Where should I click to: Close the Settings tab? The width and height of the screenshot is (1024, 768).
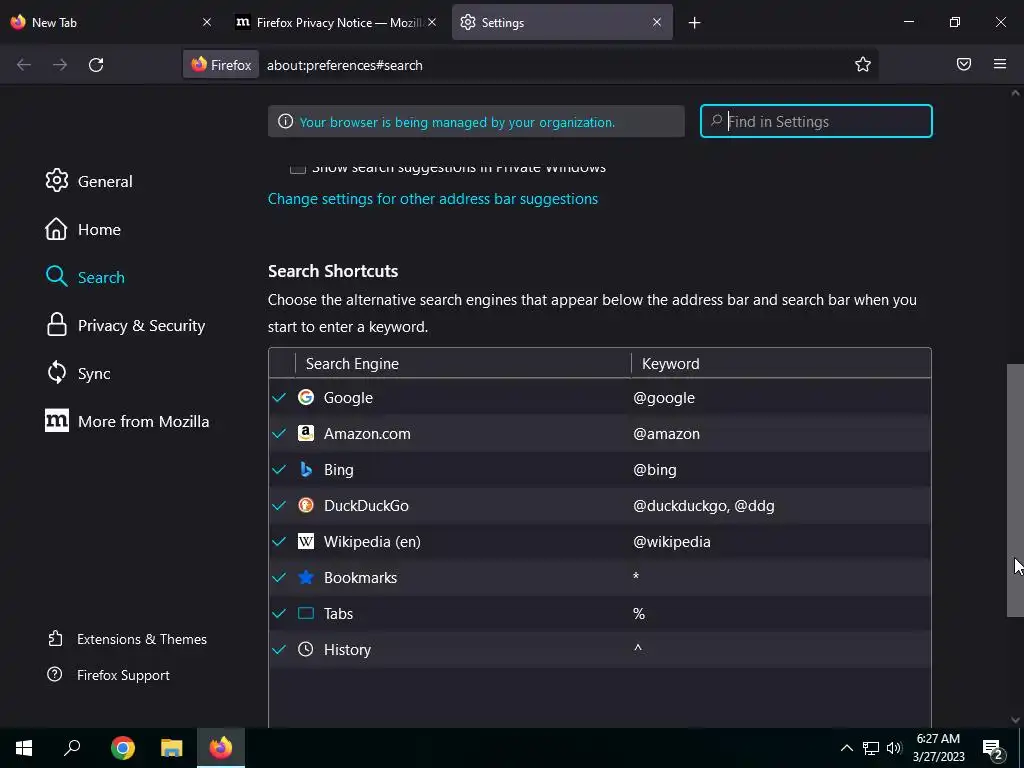pyautogui.click(x=657, y=22)
